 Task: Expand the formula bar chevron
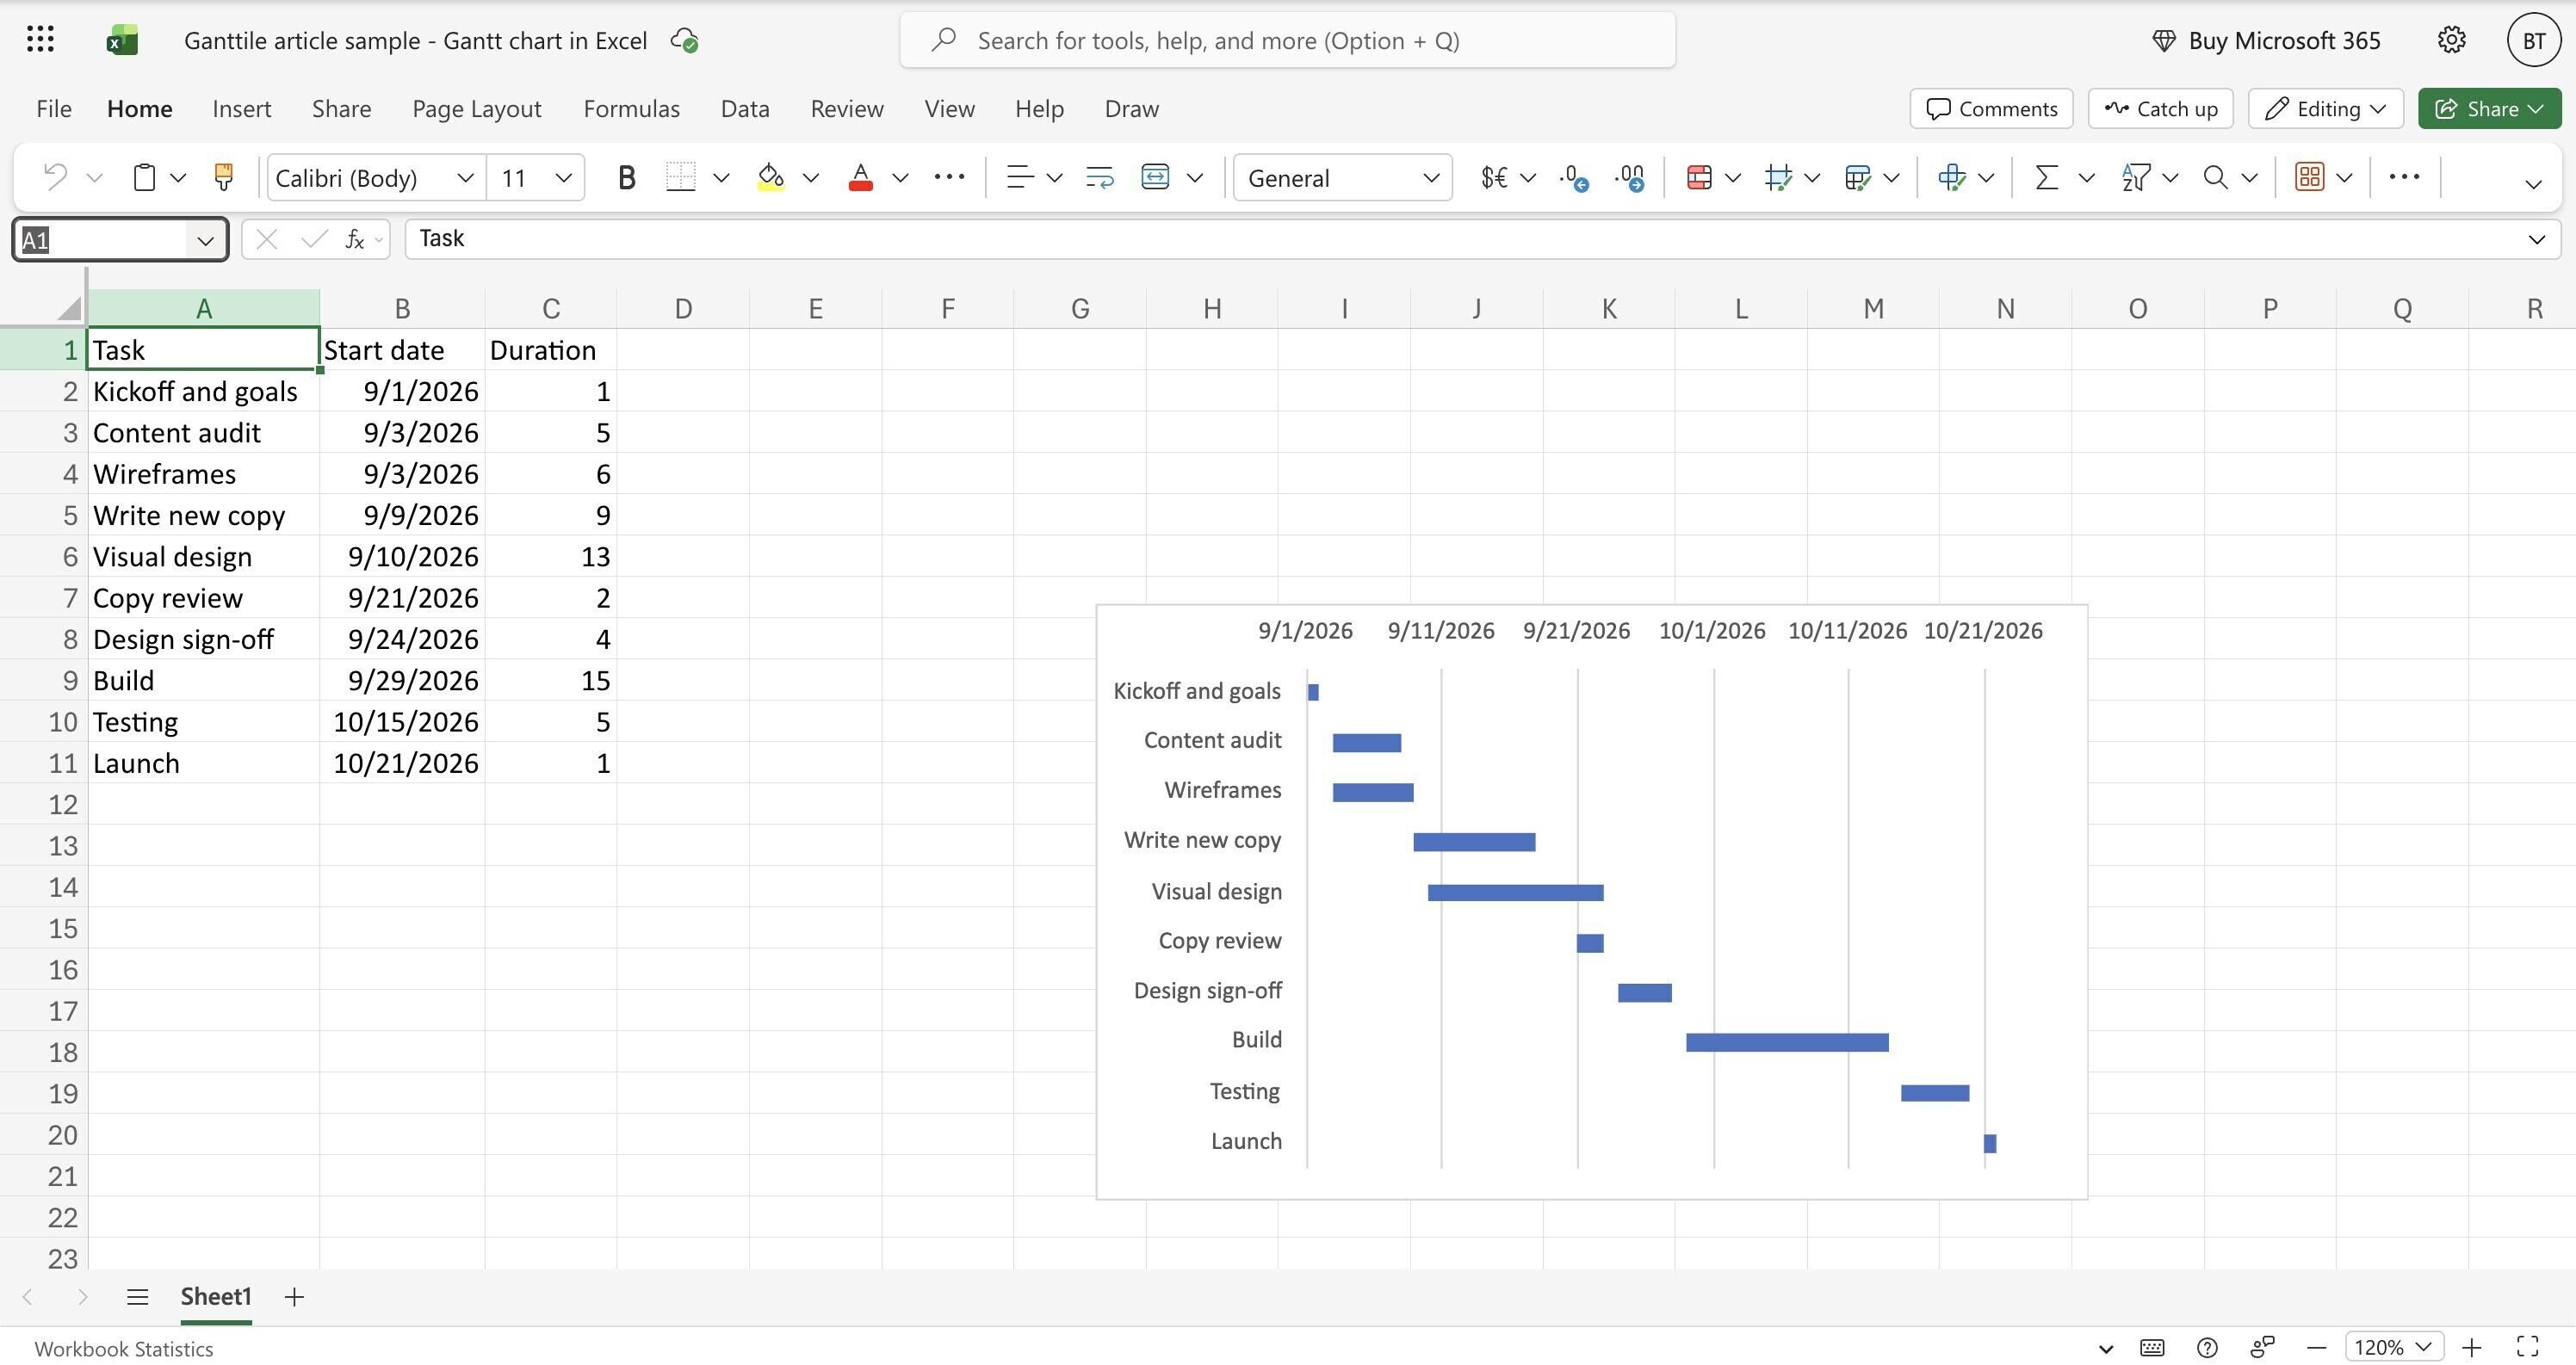[2536, 239]
